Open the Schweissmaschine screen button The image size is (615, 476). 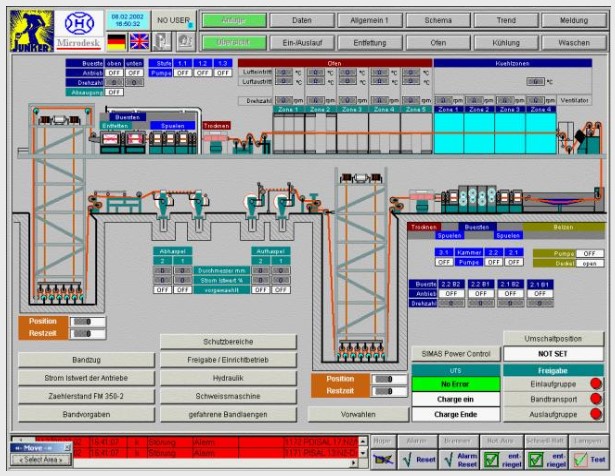(228, 395)
